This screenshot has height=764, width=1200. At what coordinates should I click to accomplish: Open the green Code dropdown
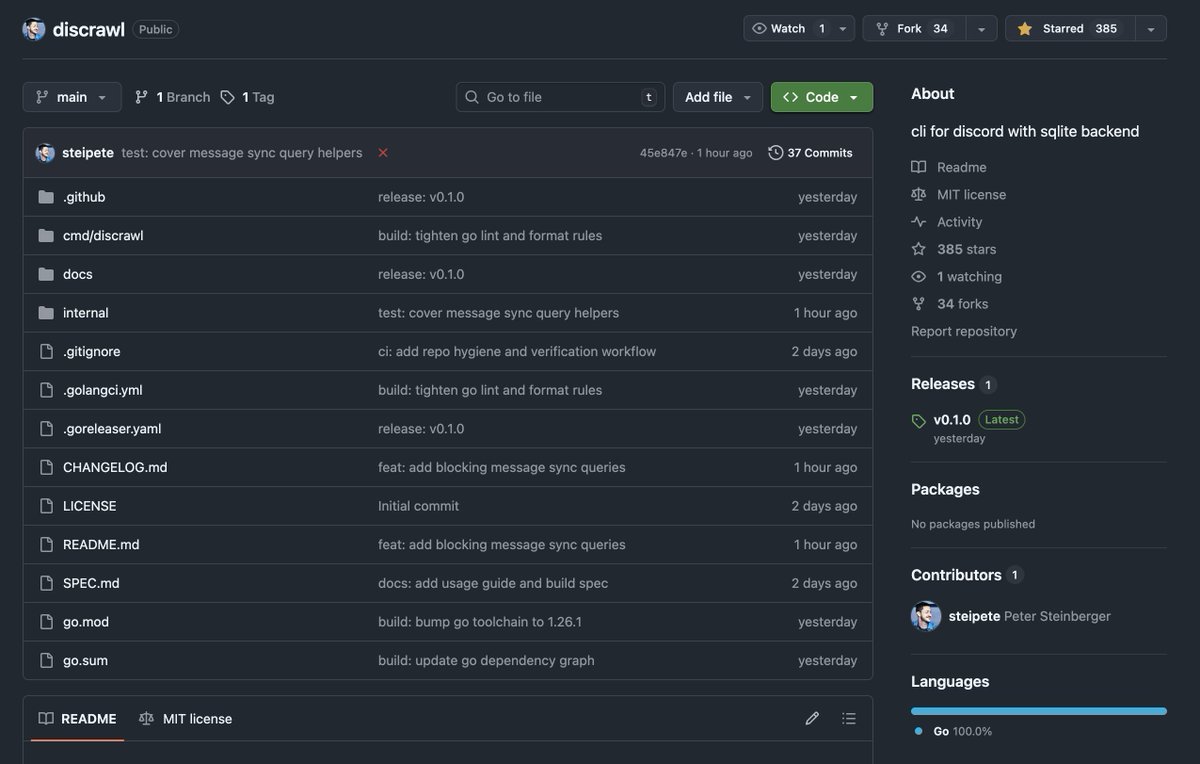(822, 97)
